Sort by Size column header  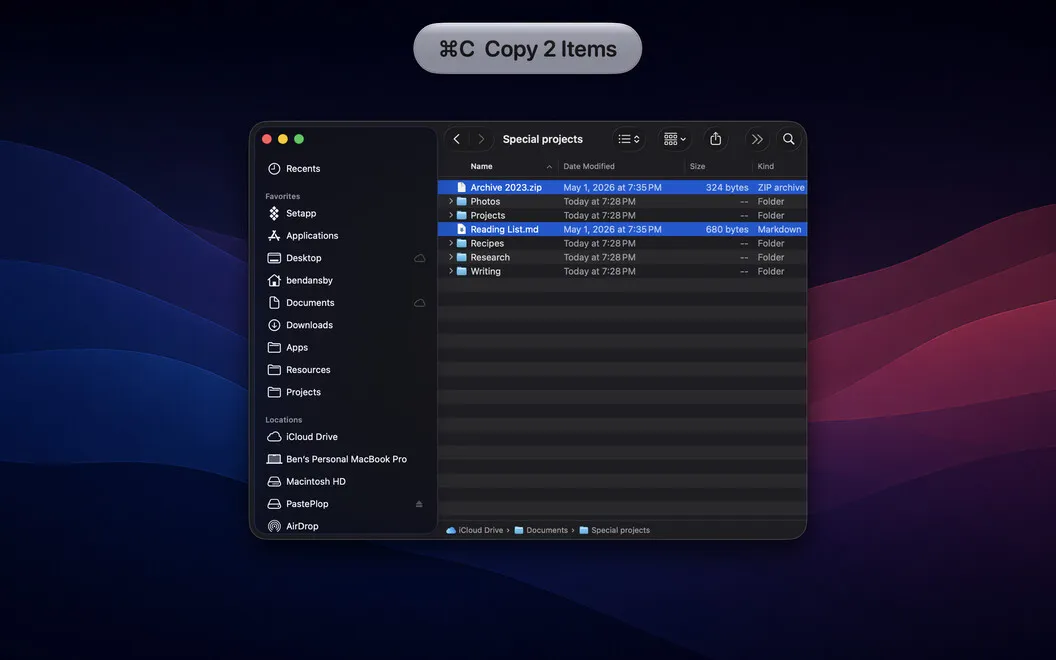coord(697,166)
